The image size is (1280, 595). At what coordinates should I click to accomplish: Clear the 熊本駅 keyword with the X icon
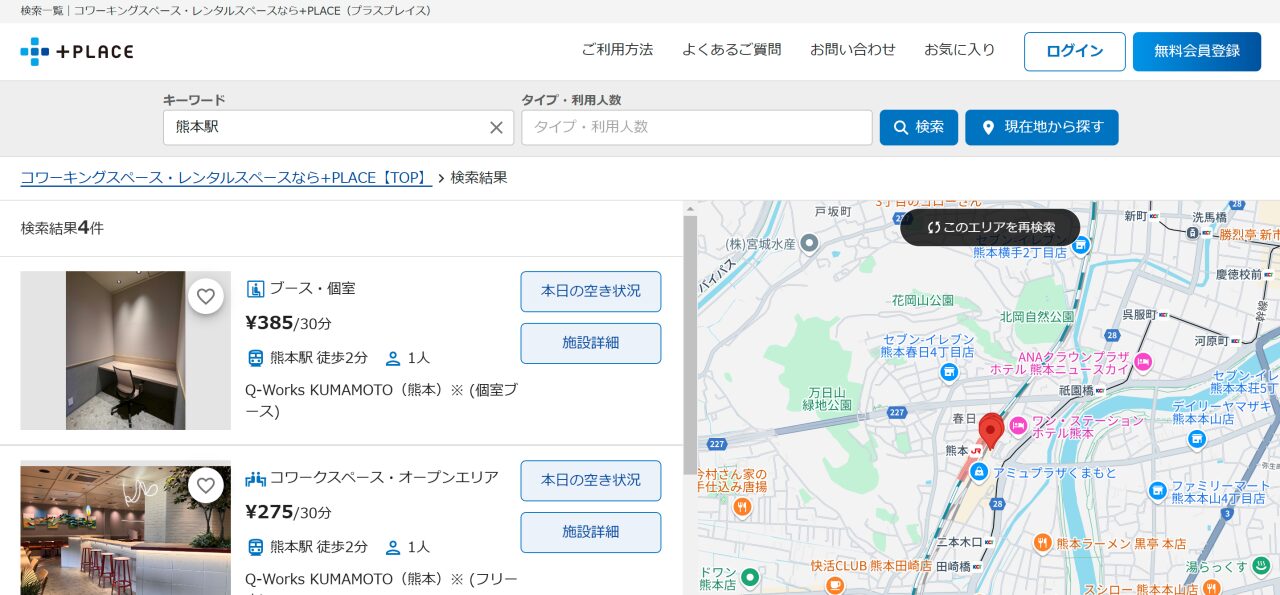496,128
